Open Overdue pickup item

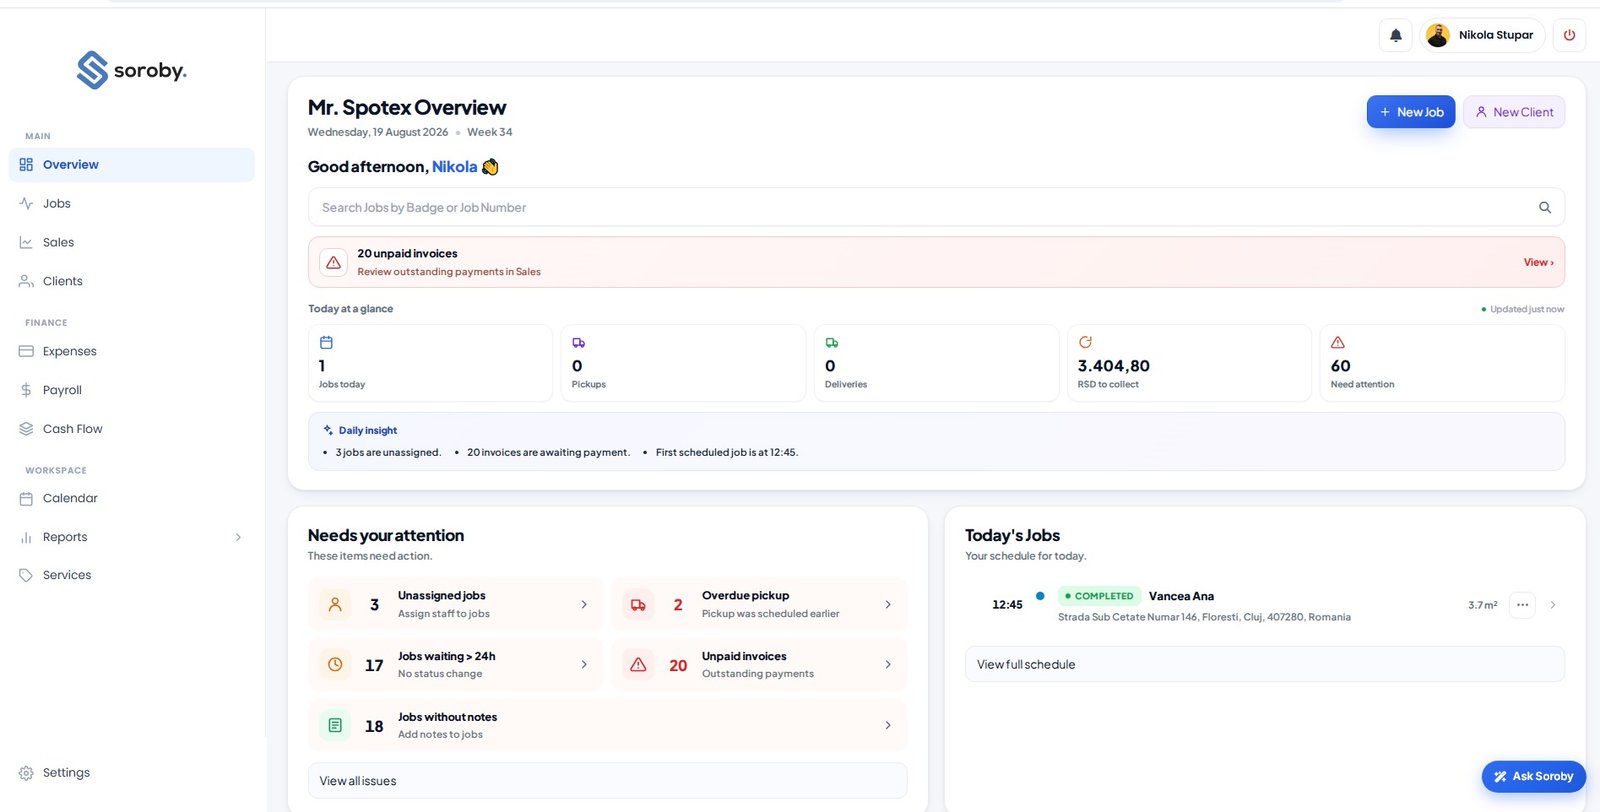click(x=759, y=604)
